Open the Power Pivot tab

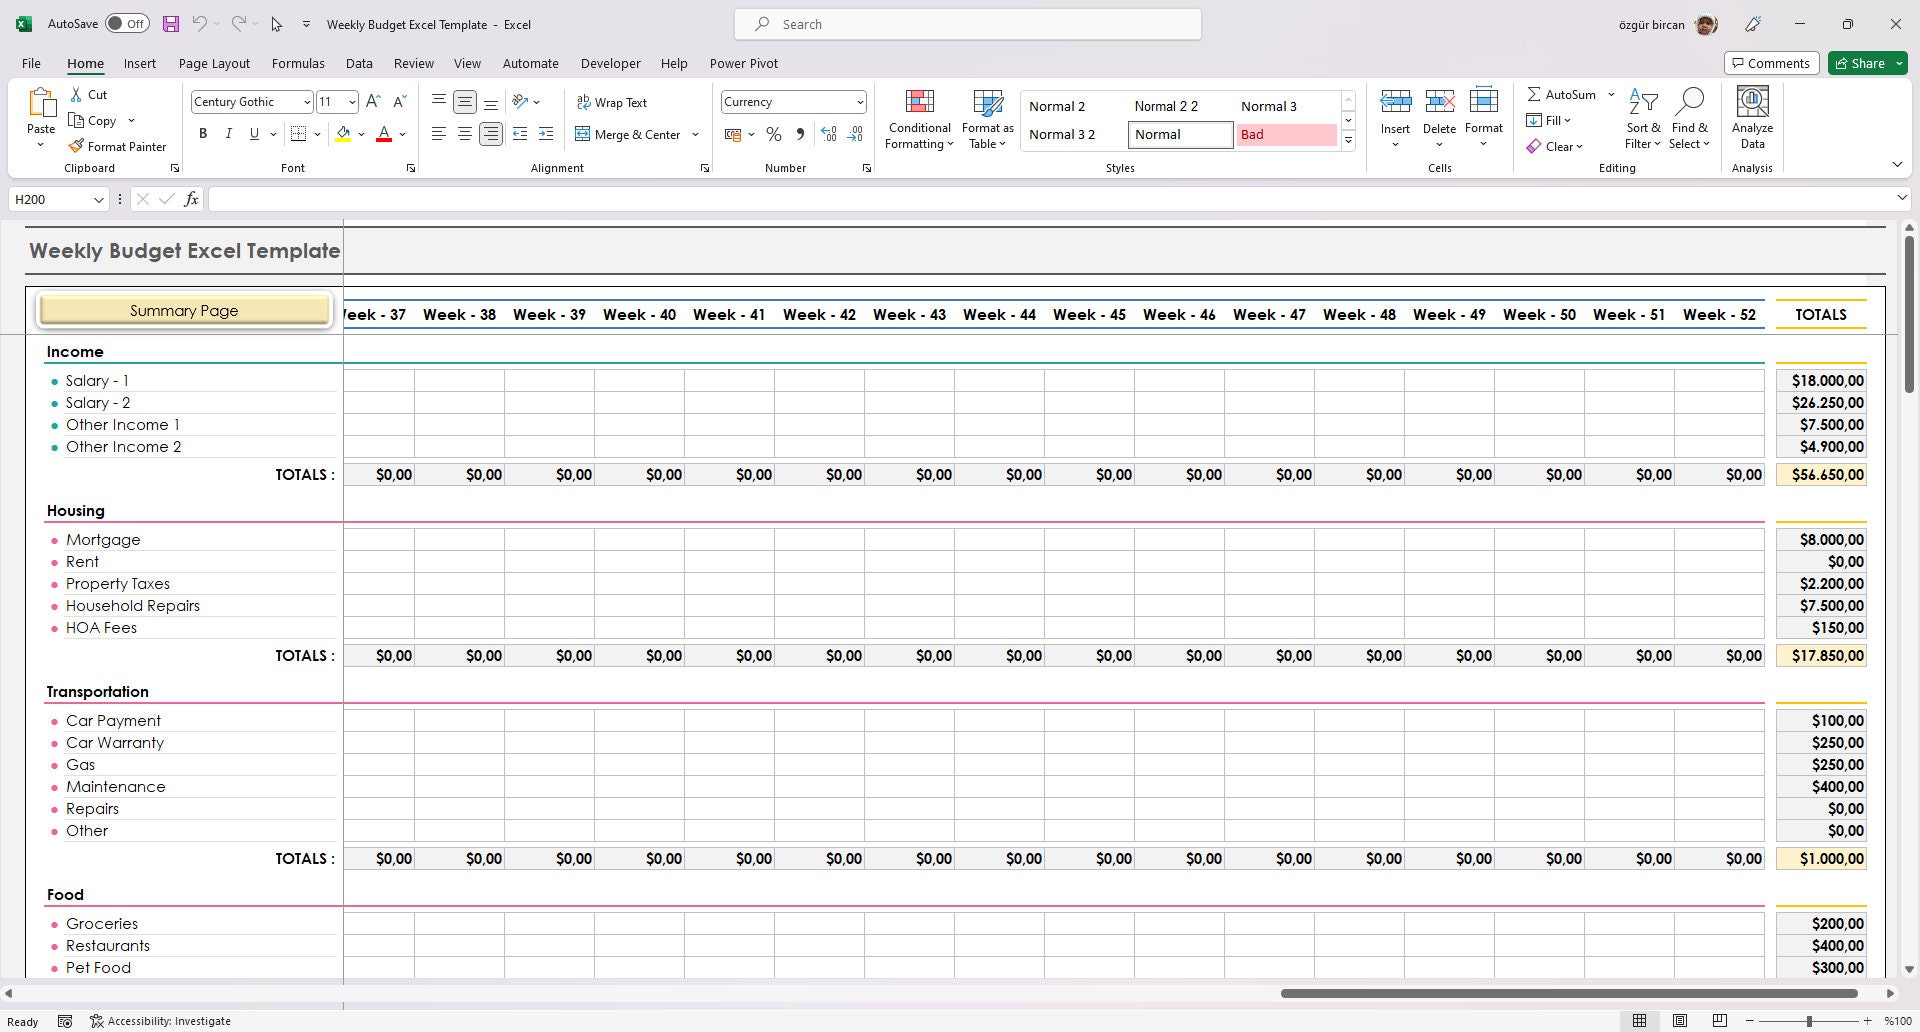(743, 63)
